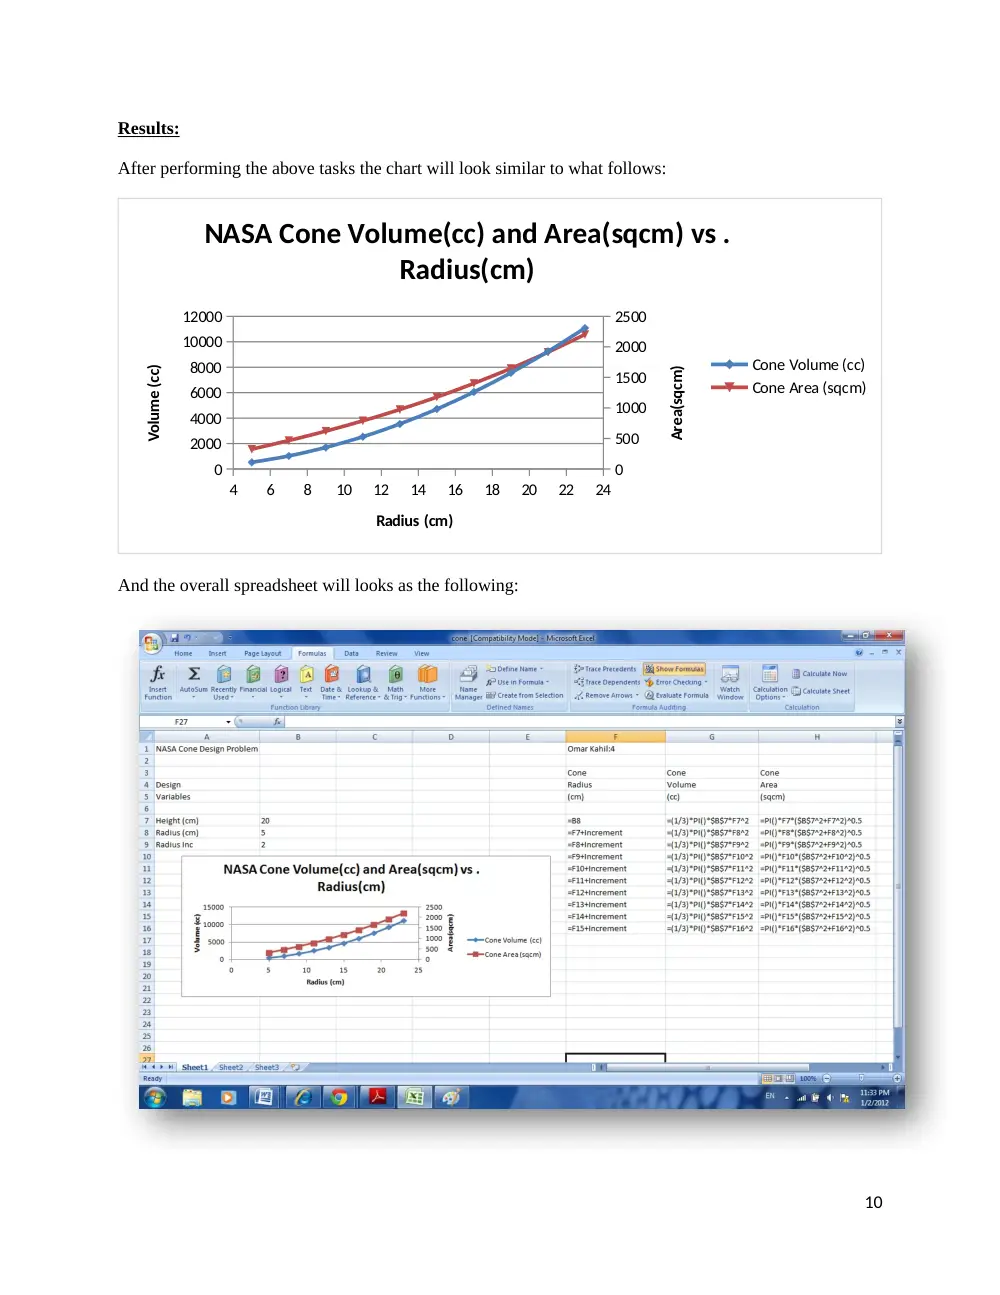Open Media Player icon on taskbar

(x=228, y=1097)
